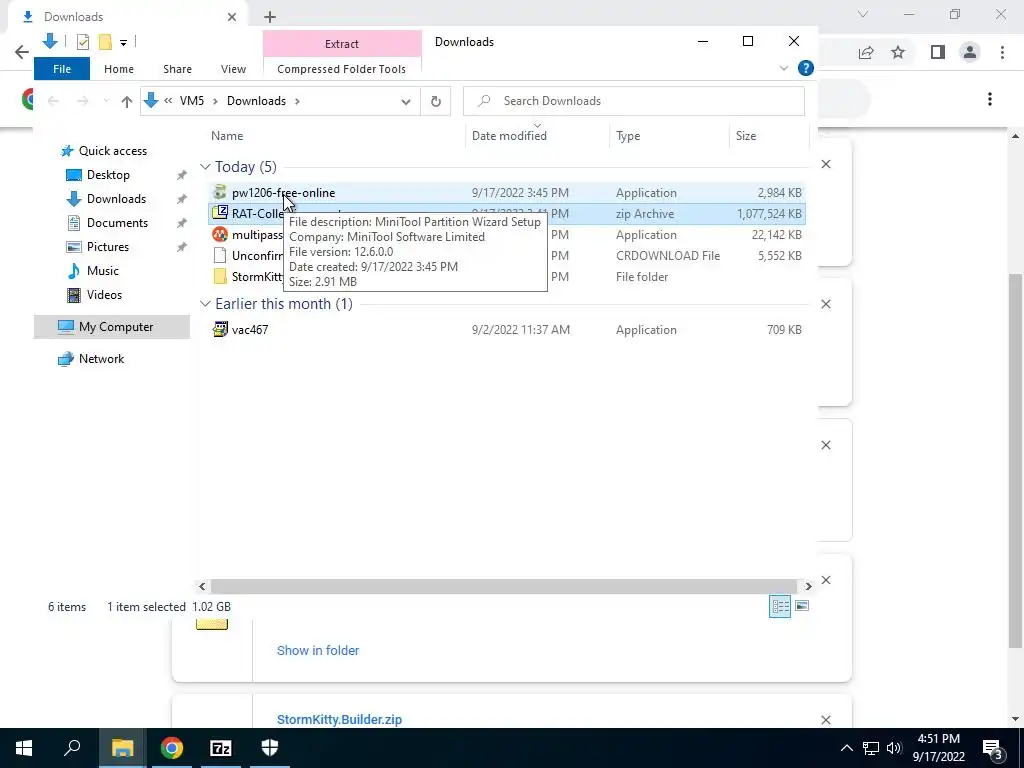Show hidden system tray icons
Viewport: 1024px width, 768px height.
click(x=846, y=748)
